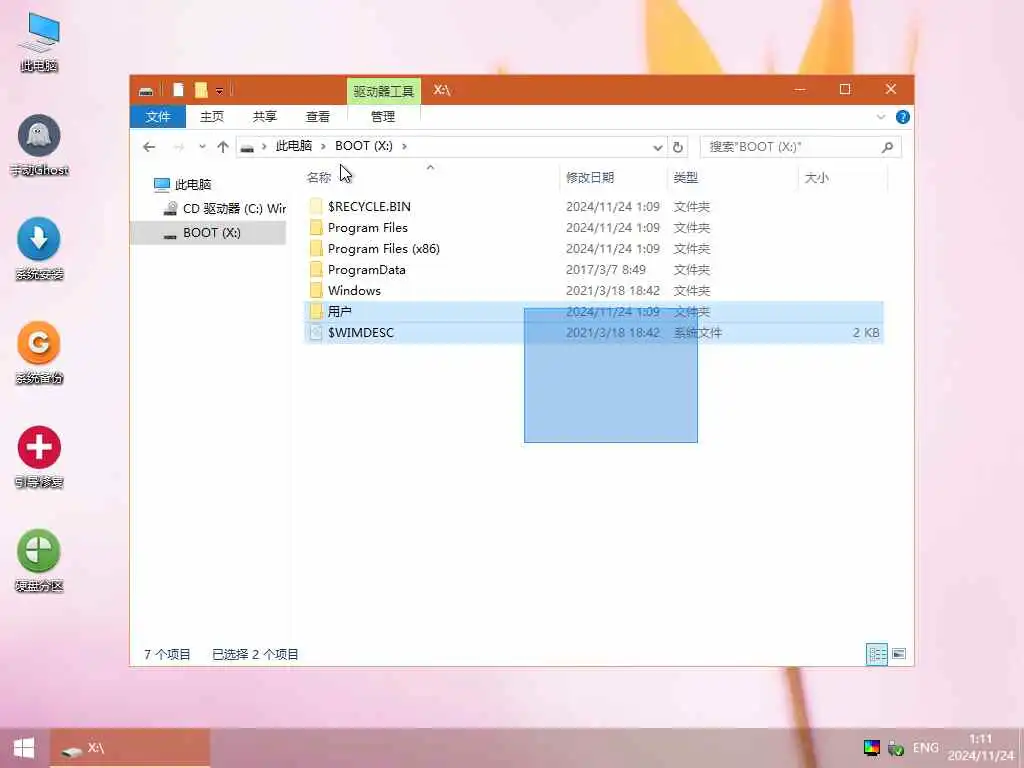Sort by the 名称 column header
Screen dimensions: 1024x768
pos(319,178)
